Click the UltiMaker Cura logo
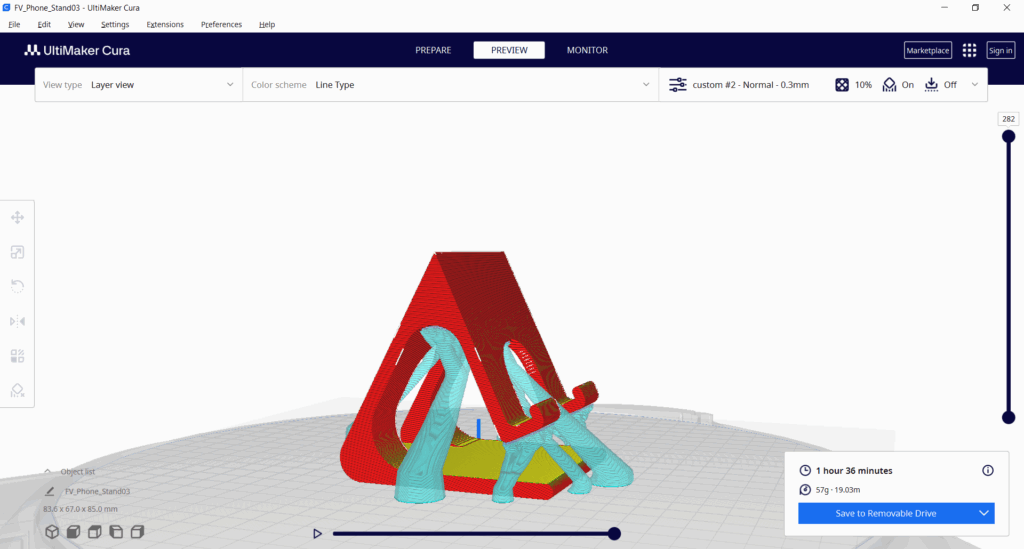The image size is (1024, 549). click(77, 50)
